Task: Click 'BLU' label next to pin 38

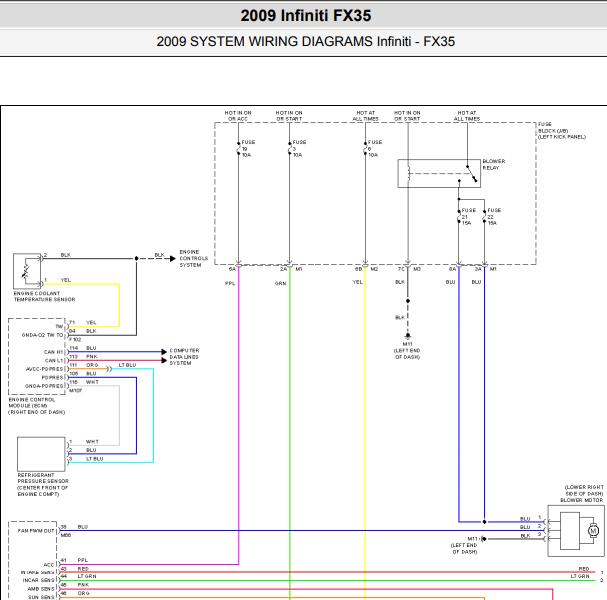Action: click(83, 526)
